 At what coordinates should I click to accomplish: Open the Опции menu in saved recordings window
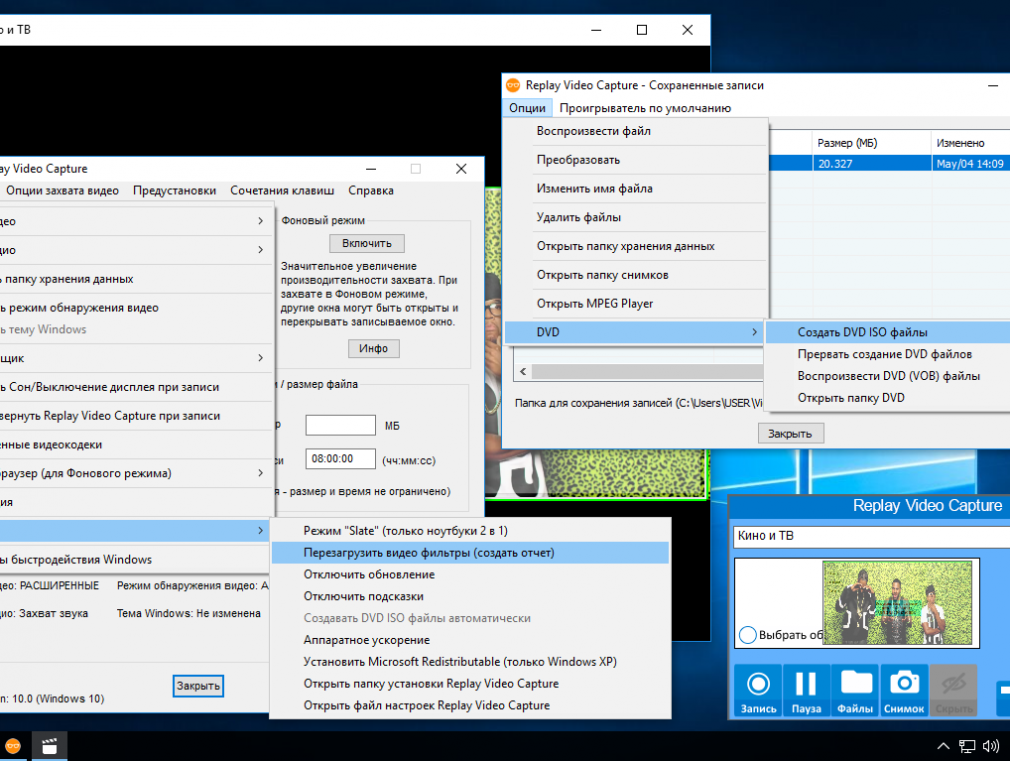[527, 108]
